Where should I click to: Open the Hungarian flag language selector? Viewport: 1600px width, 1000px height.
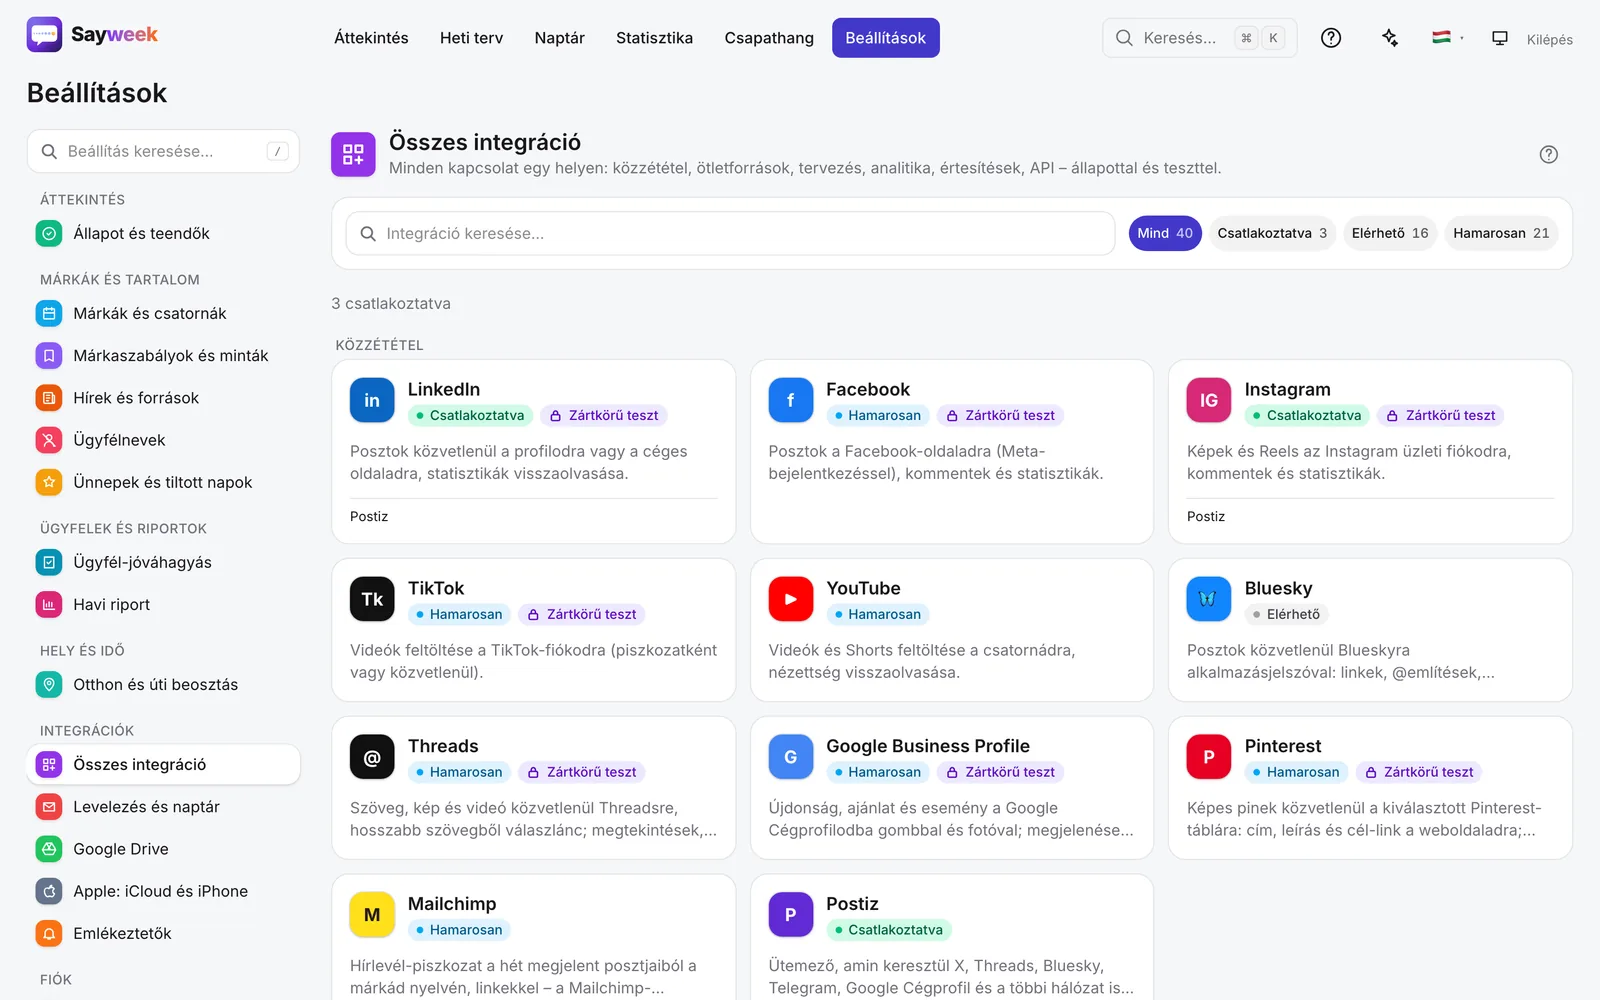[x=1447, y=38]
